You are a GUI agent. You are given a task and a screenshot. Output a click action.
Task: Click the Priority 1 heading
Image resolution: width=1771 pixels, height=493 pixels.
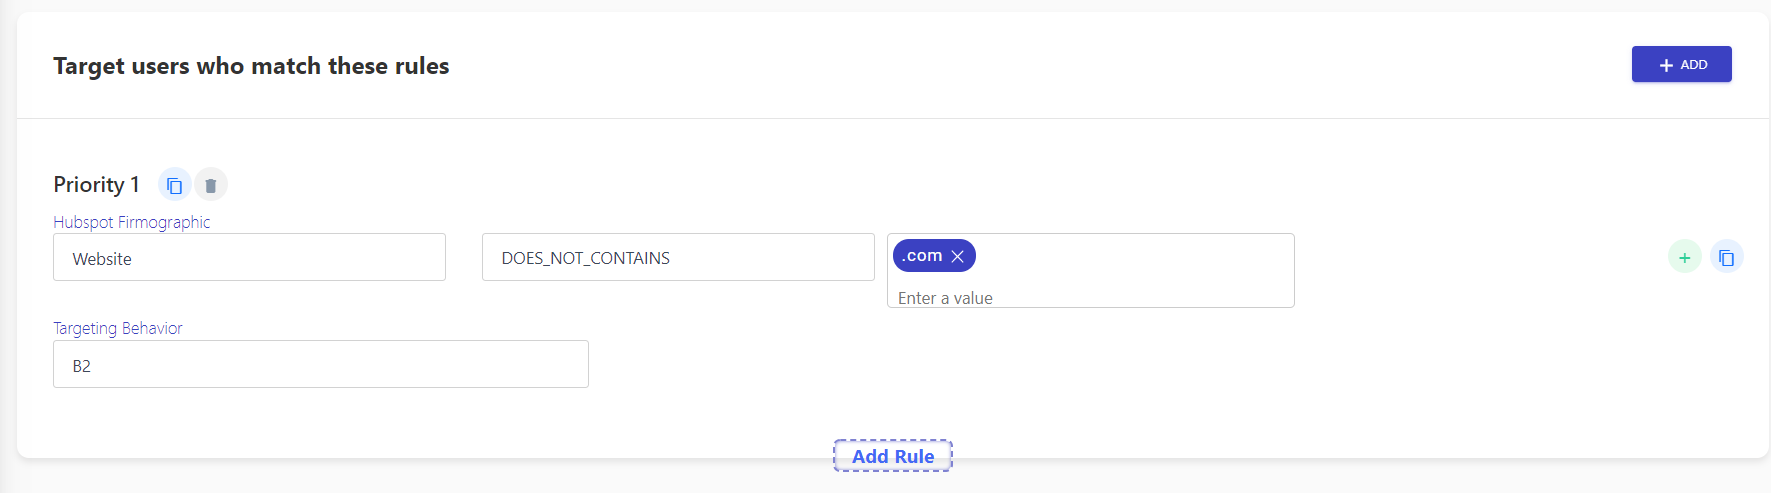coord(96,185)
